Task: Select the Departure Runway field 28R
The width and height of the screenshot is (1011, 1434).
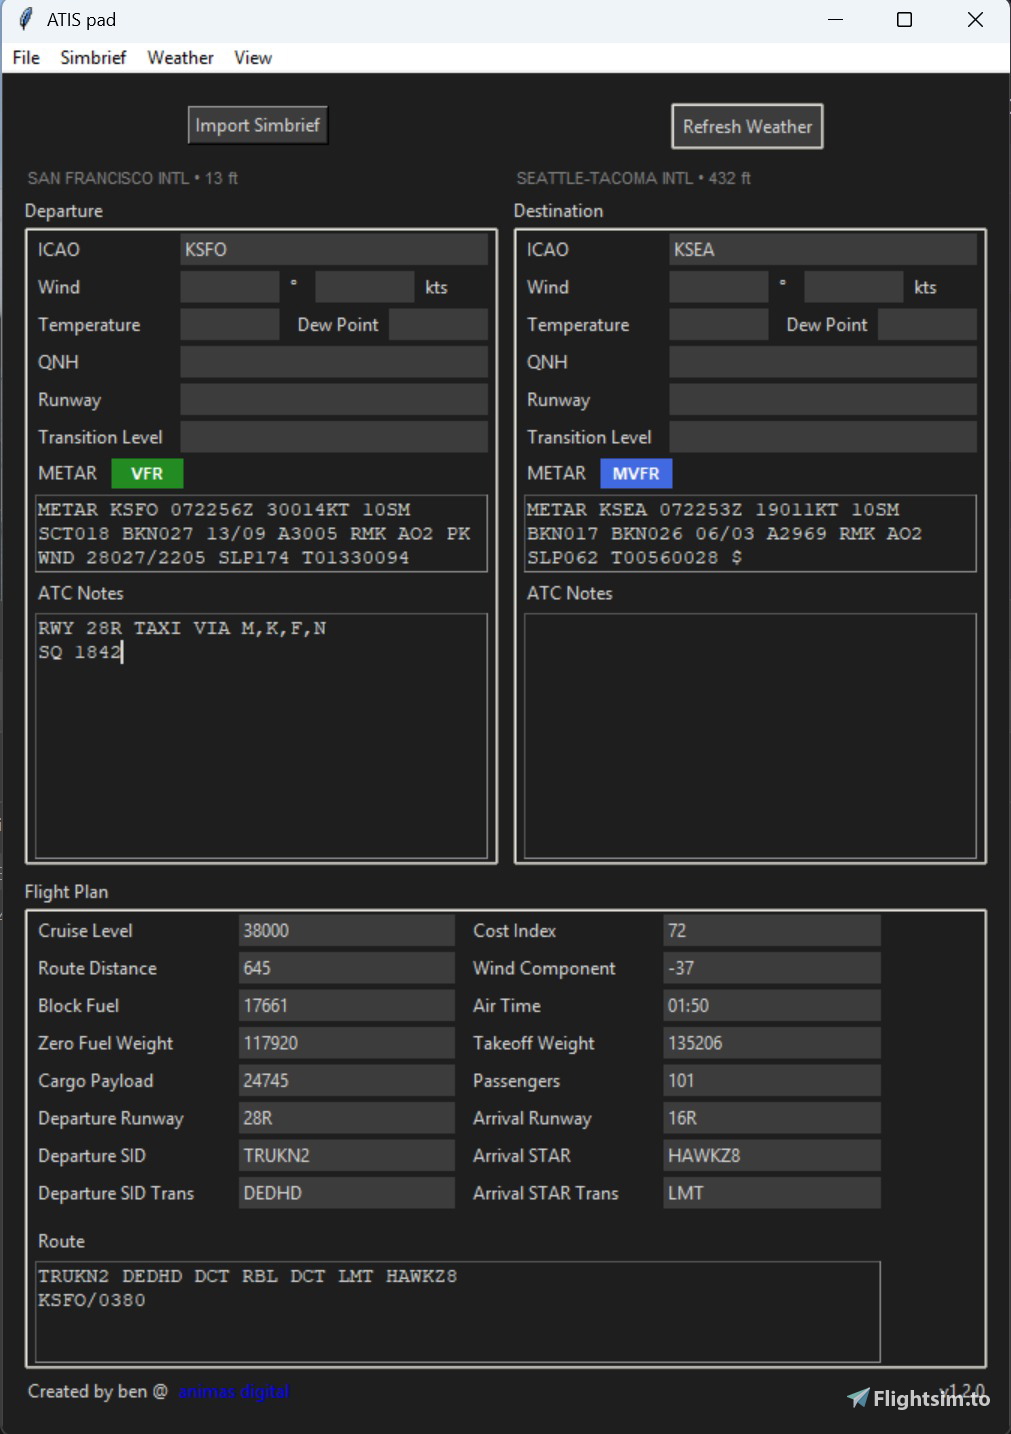Action: (x=347, y=1118)
